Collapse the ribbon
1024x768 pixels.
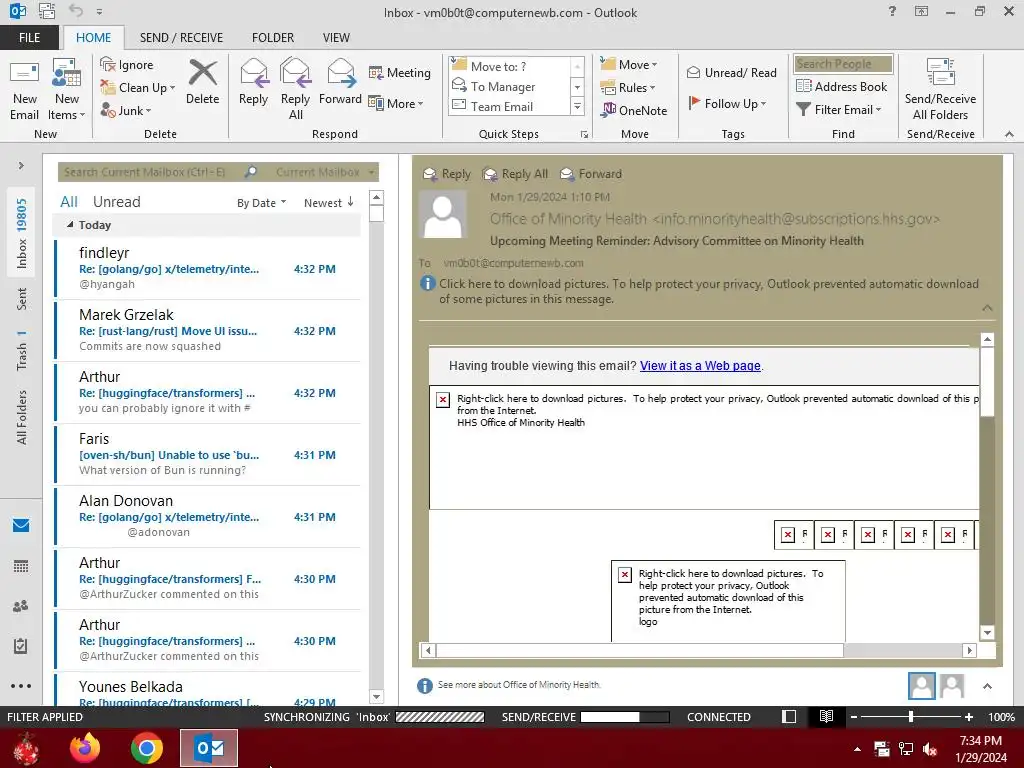point(1009,134)
